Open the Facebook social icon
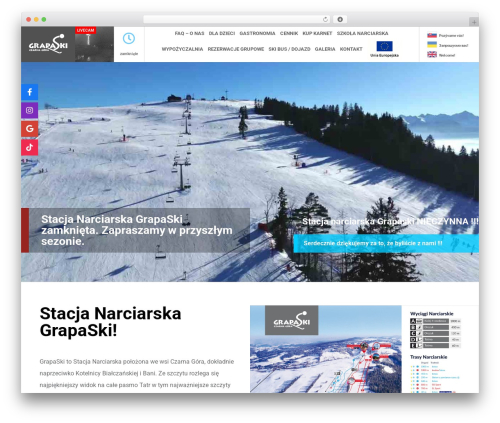This screenshot has height=423, width=500. click(29, 92)
